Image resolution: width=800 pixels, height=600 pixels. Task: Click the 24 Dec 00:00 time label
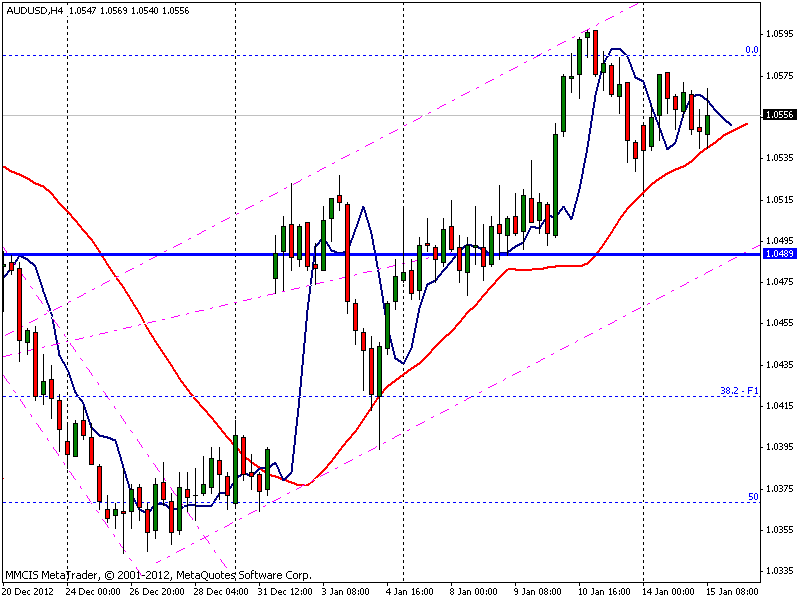click(x=93, y=591)
